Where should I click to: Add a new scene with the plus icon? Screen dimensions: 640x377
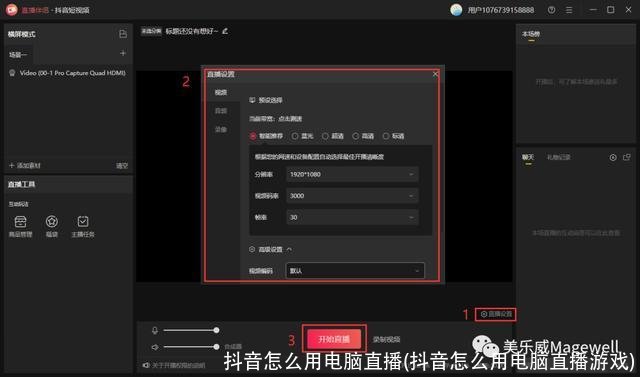(x=122, y=53)
